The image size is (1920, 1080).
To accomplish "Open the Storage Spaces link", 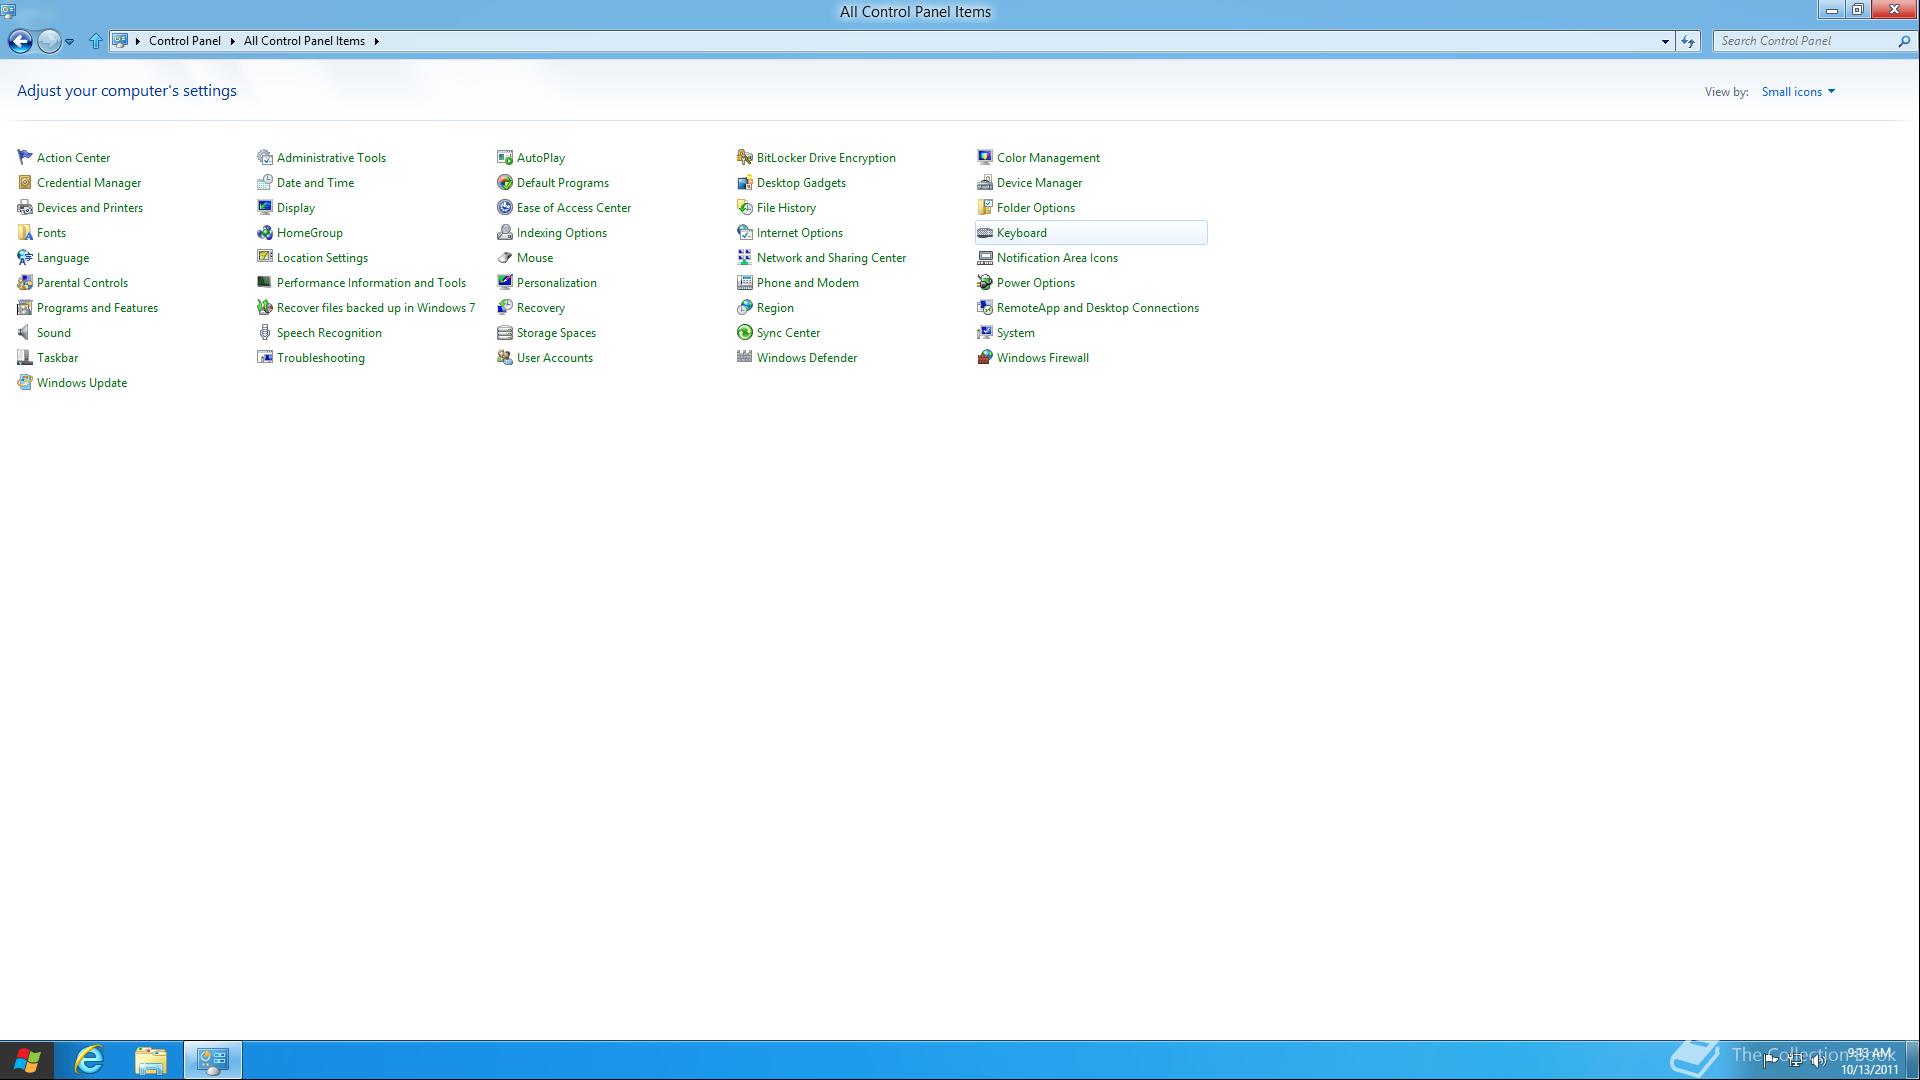I will (x=556, y=332).
